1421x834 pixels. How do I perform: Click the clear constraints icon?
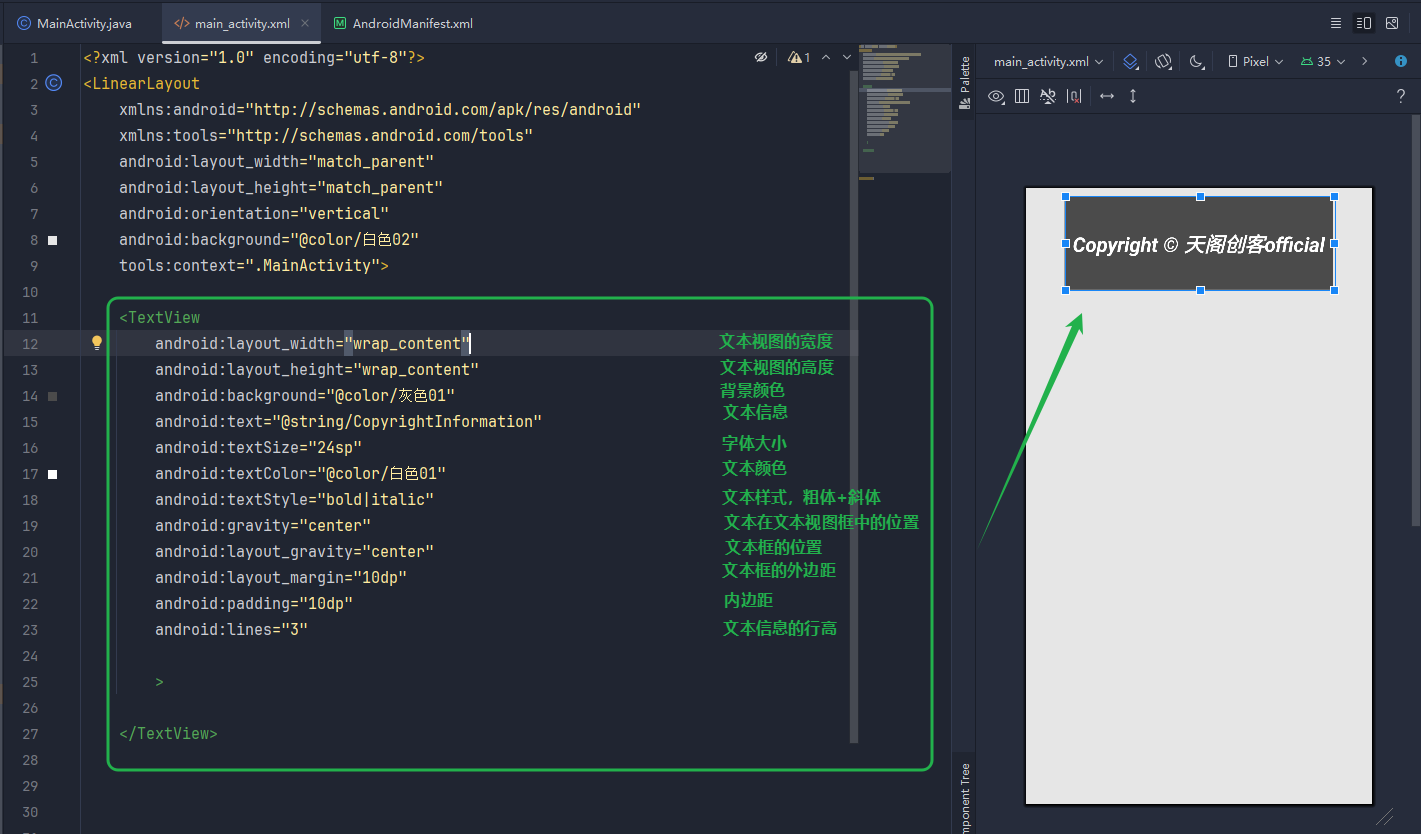1074,96
